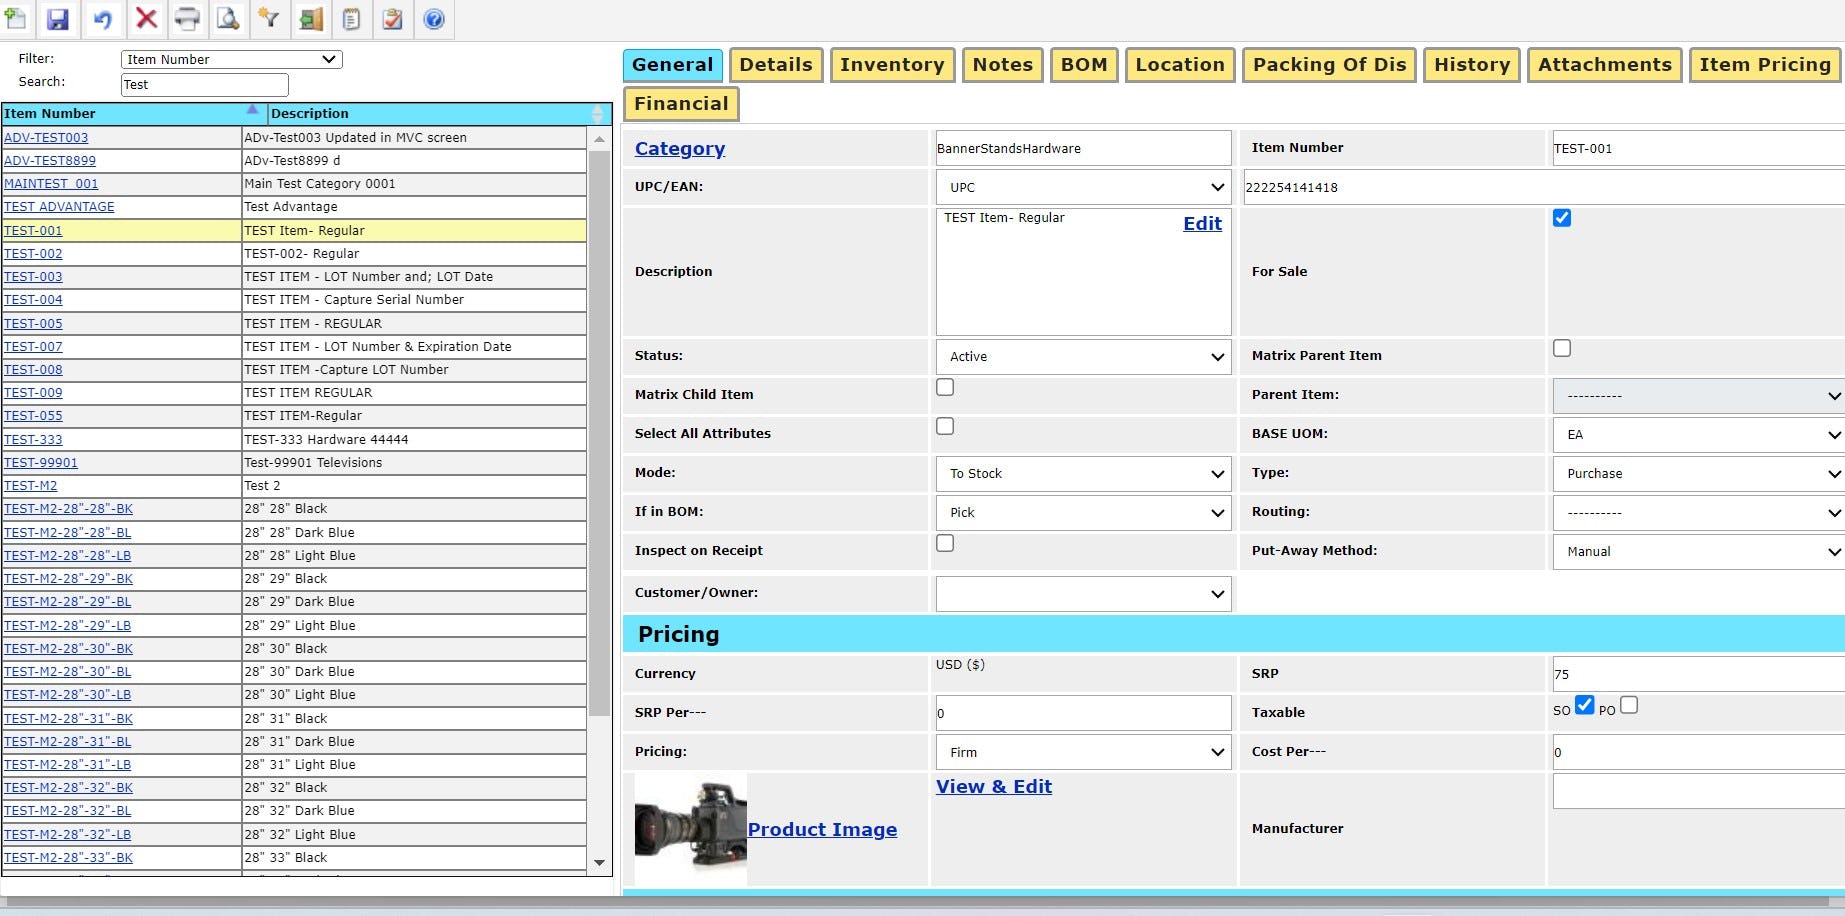Open the Item Pricing tab

(1763, 64)
